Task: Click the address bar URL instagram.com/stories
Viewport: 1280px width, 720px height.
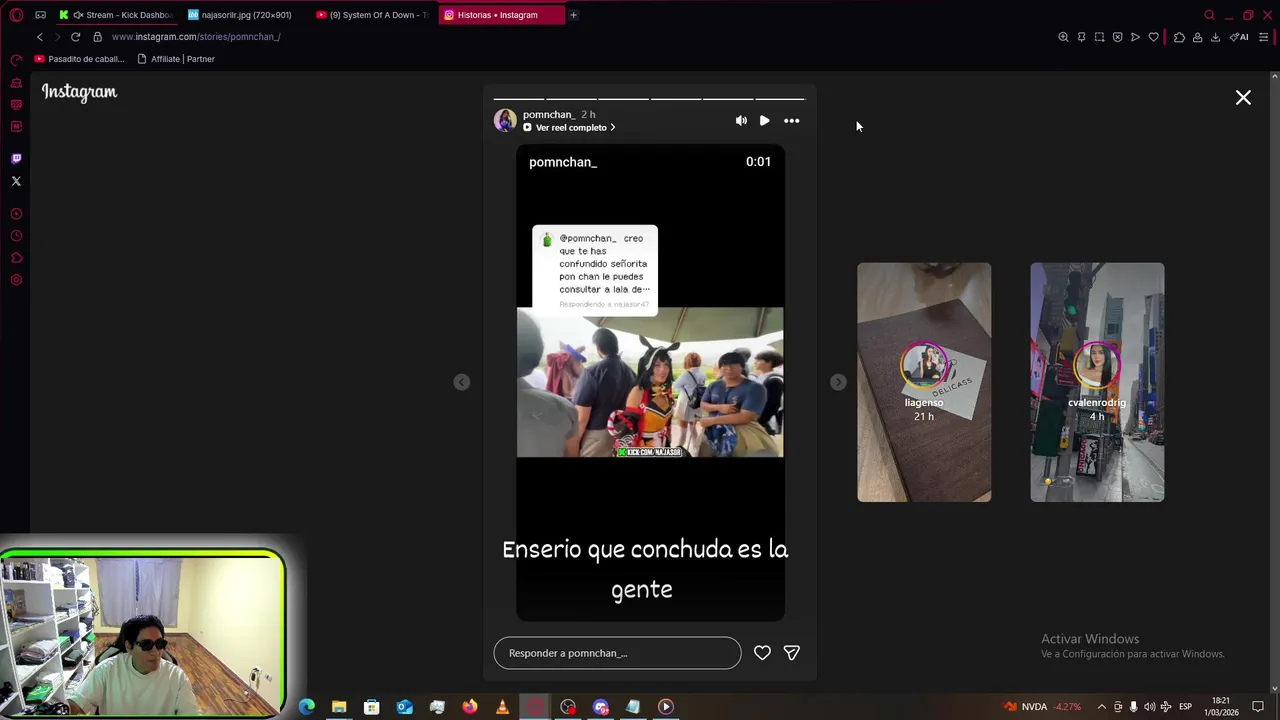Action: [x=196, y=37]
